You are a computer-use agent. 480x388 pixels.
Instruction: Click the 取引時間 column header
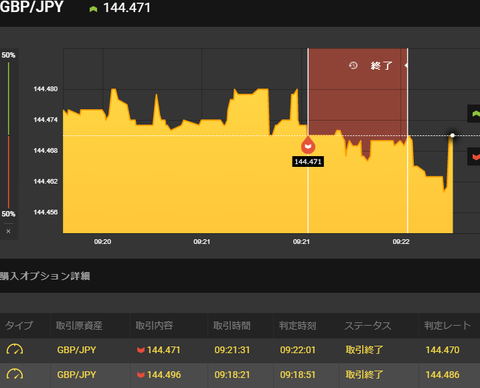point(232,325)
